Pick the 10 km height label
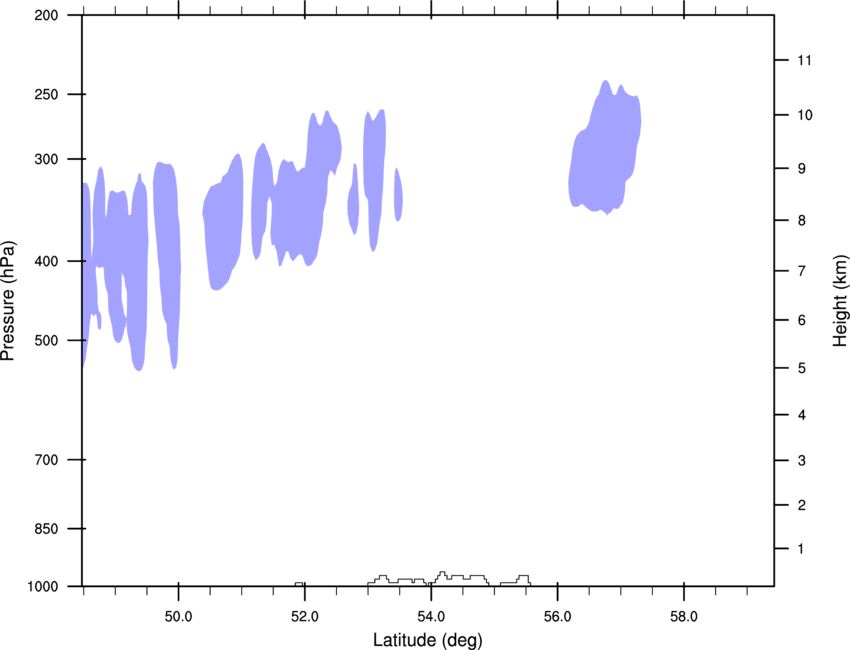This screenshot has width=850, height=650. coord(805,115)
